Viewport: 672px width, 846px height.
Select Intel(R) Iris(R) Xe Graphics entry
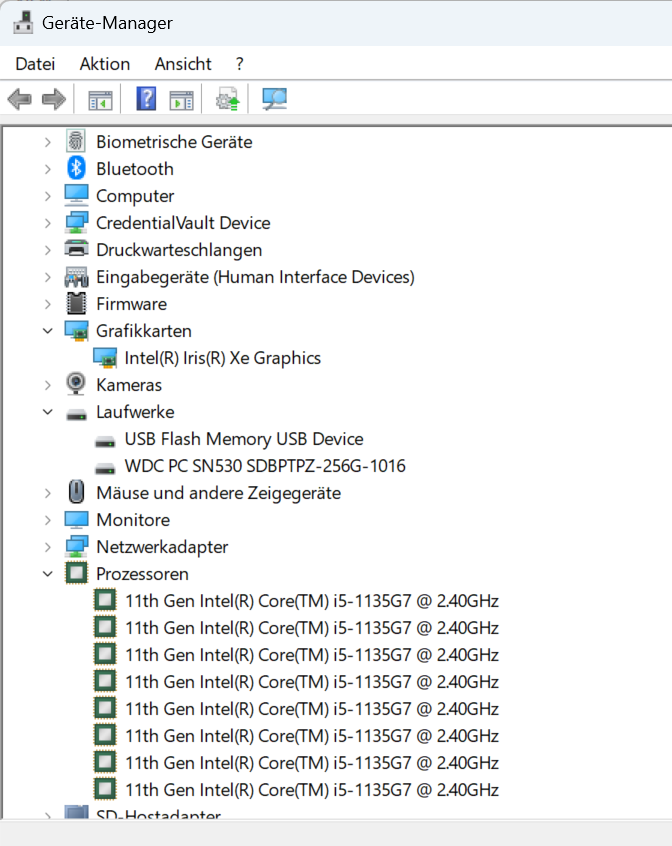click(x=222, y=358)
